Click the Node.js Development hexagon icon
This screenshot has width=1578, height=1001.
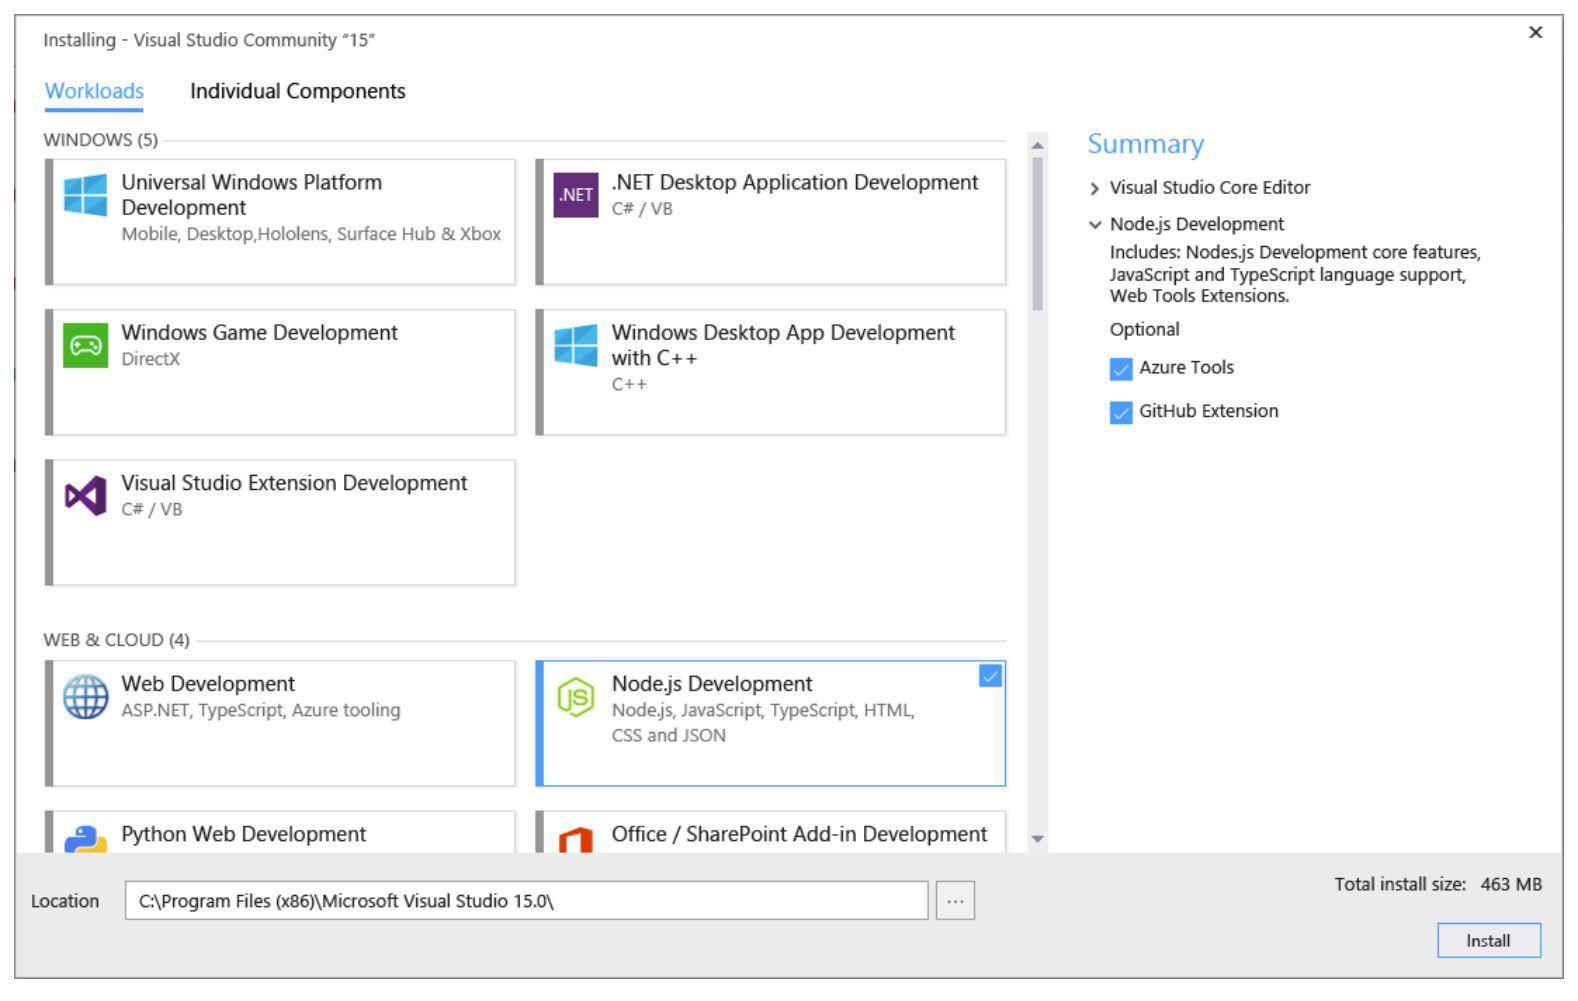pyautogui.click(x=576, y=697)
